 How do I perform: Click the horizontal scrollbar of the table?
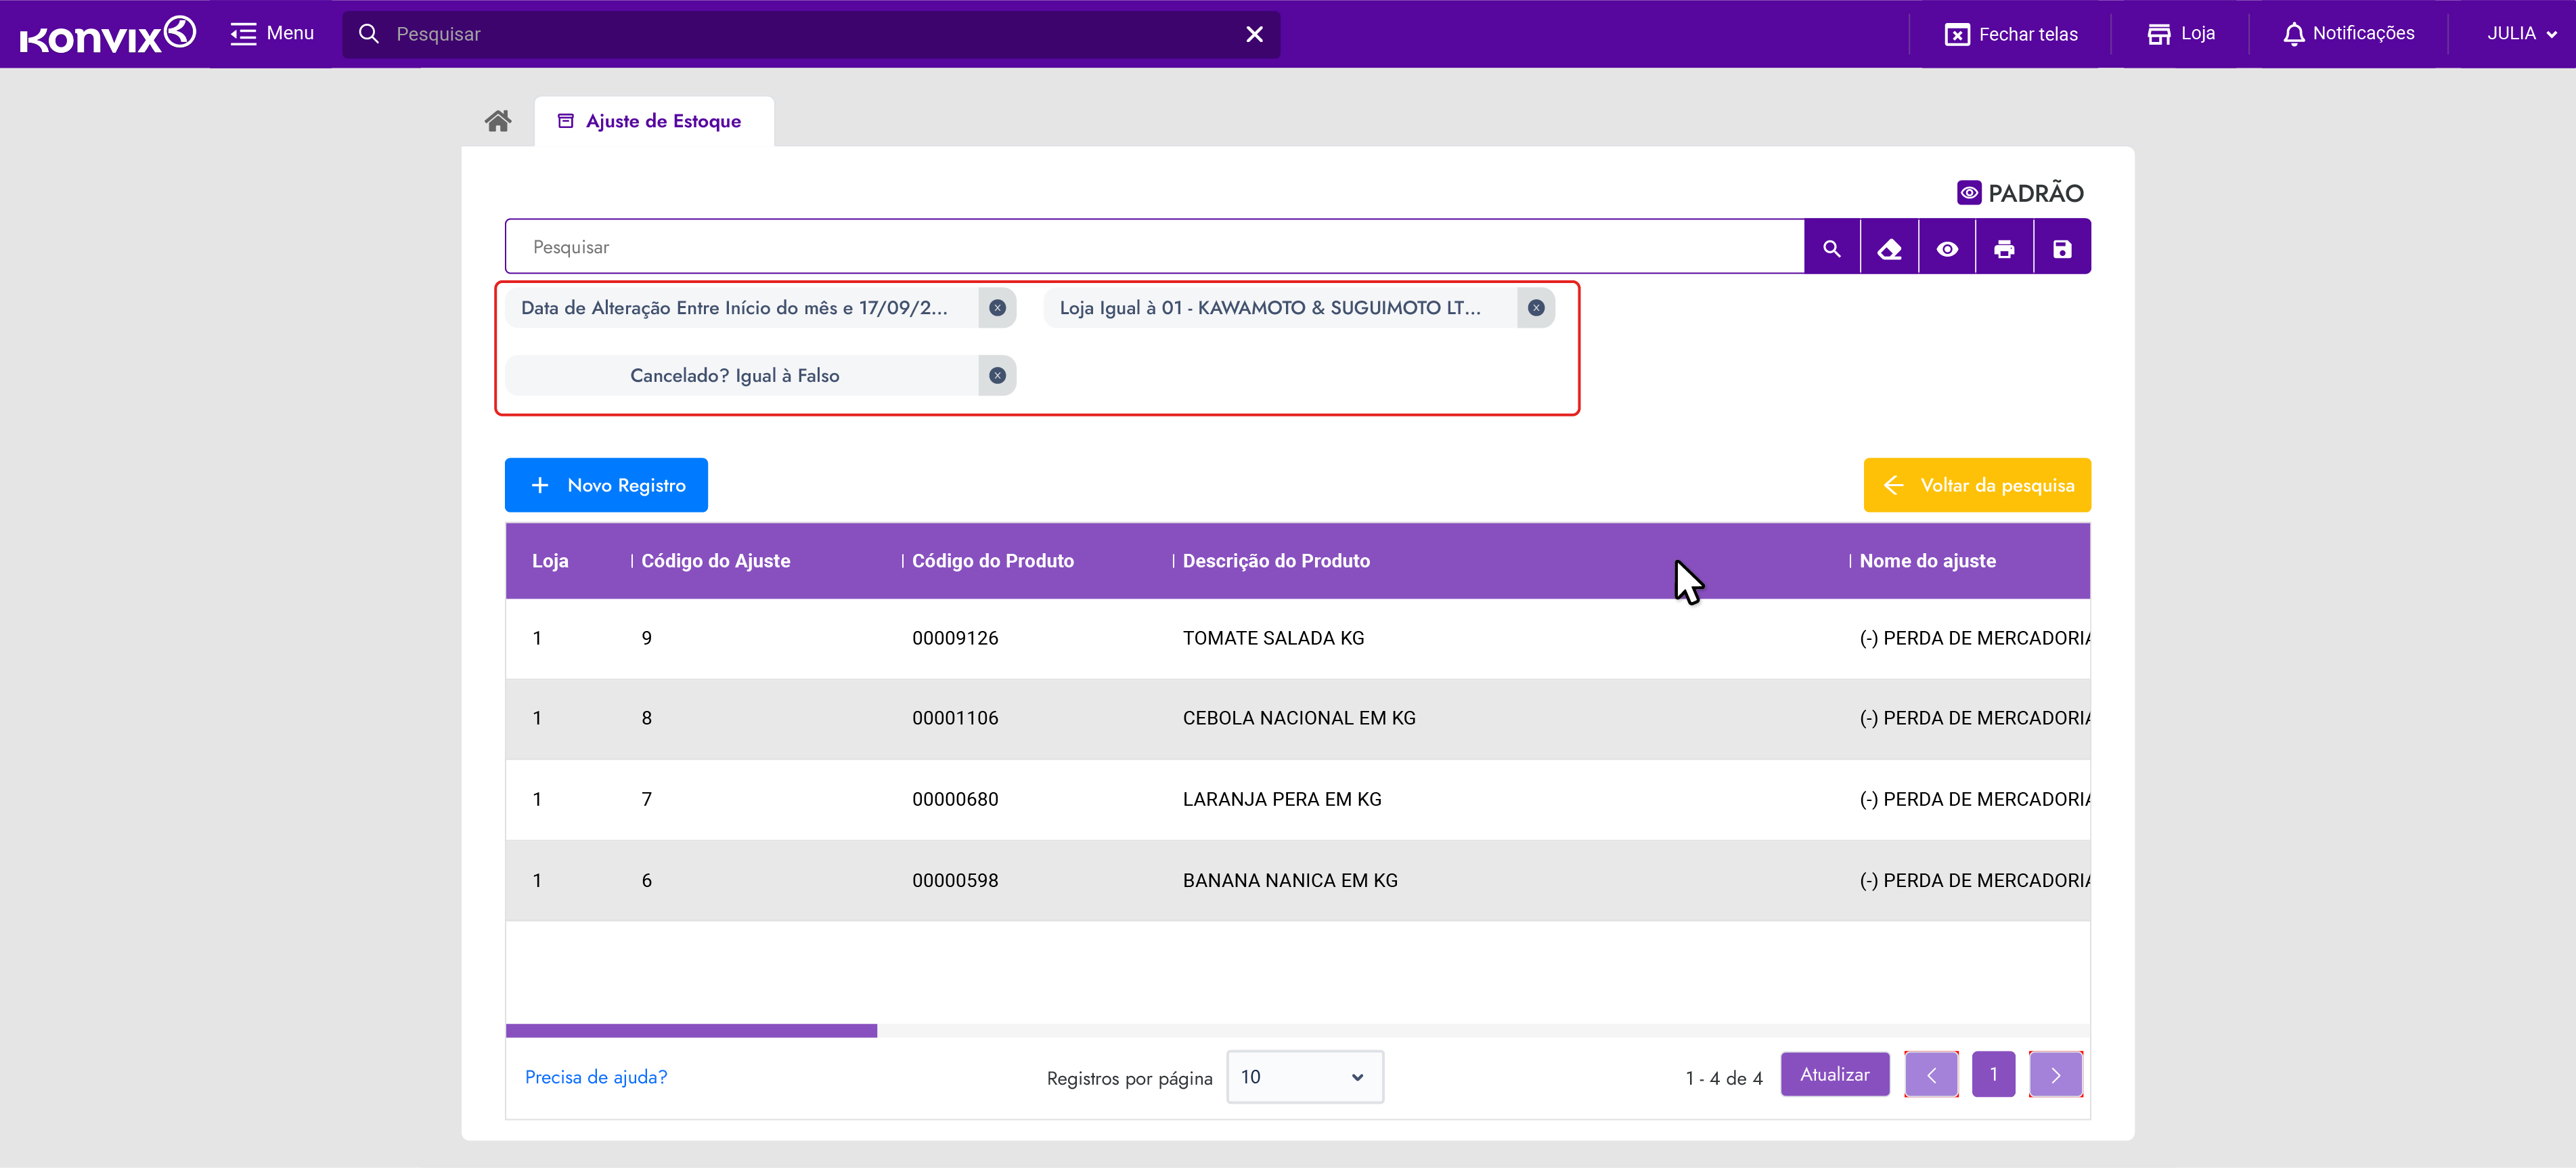coord(691,1030)
